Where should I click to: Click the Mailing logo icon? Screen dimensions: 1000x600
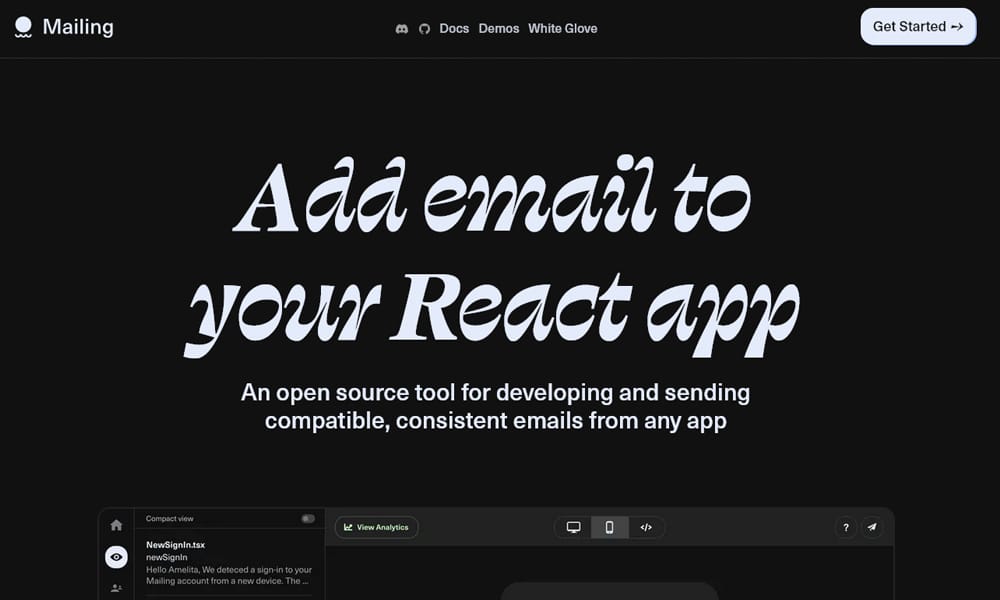point(23,27)
